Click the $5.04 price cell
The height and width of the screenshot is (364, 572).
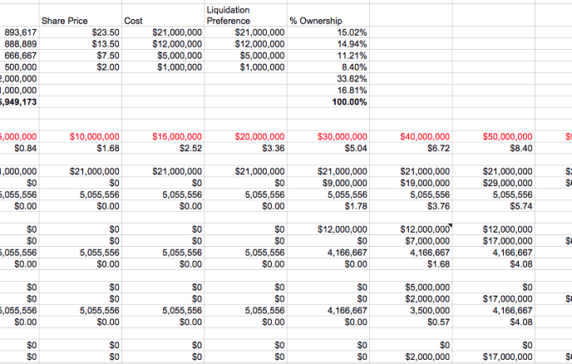[x=328, y=148]
